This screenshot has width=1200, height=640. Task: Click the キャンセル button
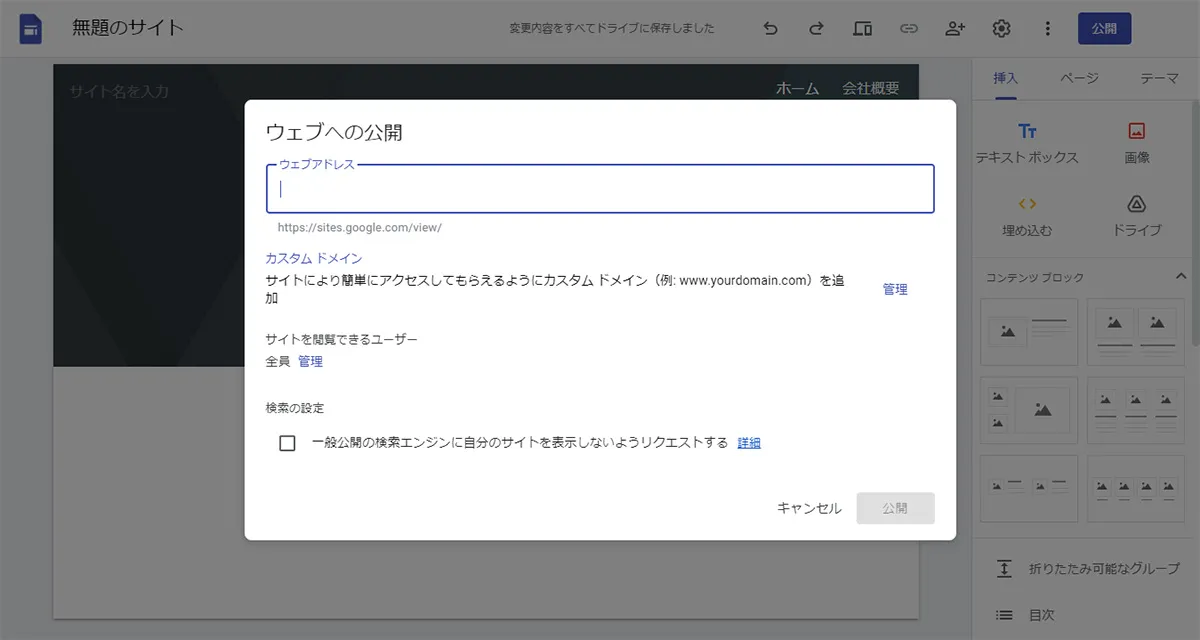click(x=808, y=508)
